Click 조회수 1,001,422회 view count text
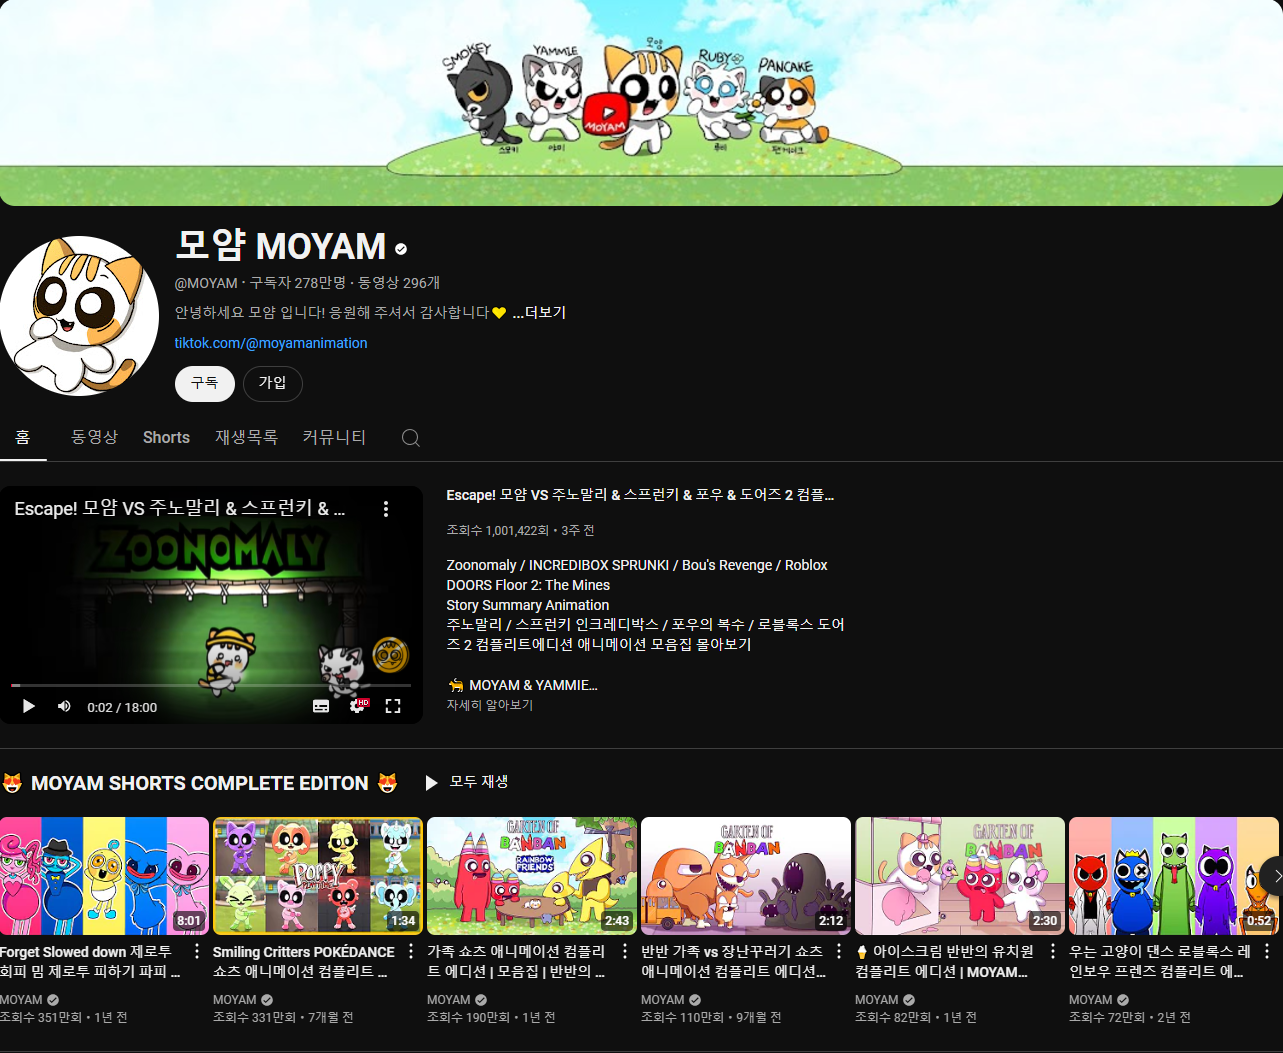Viewport: 1283px width, 1053px height. pos(498,530)
